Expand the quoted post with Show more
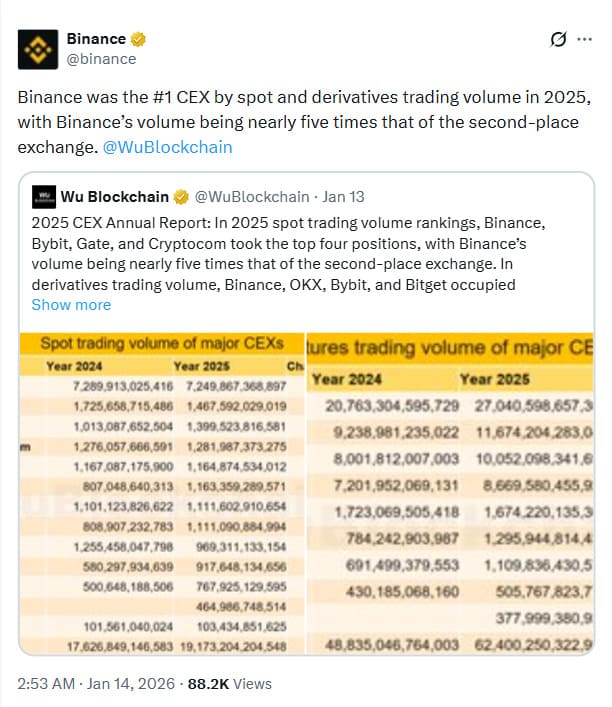 coord(71,304)
